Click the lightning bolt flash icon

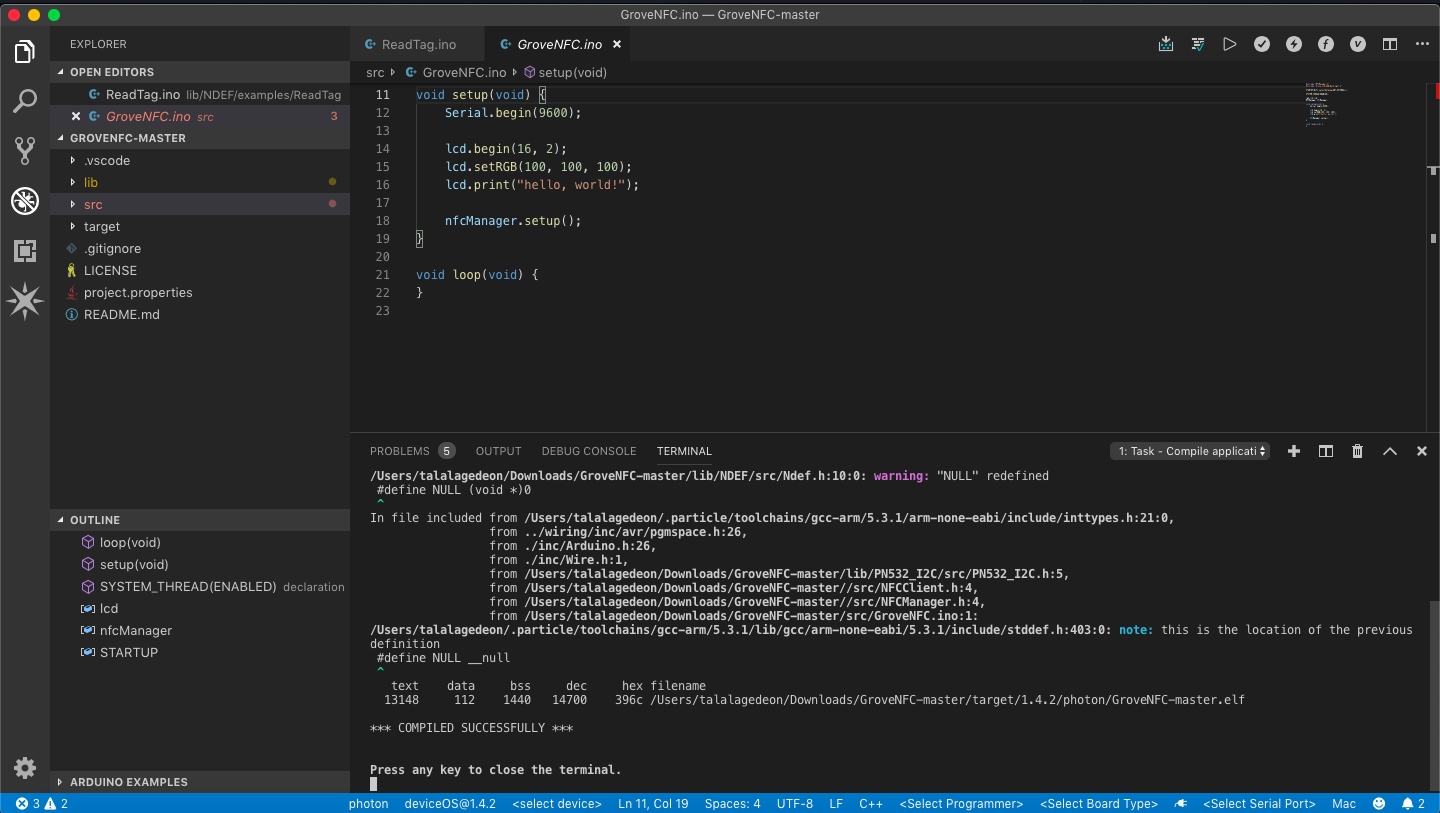coord(1294,44)
